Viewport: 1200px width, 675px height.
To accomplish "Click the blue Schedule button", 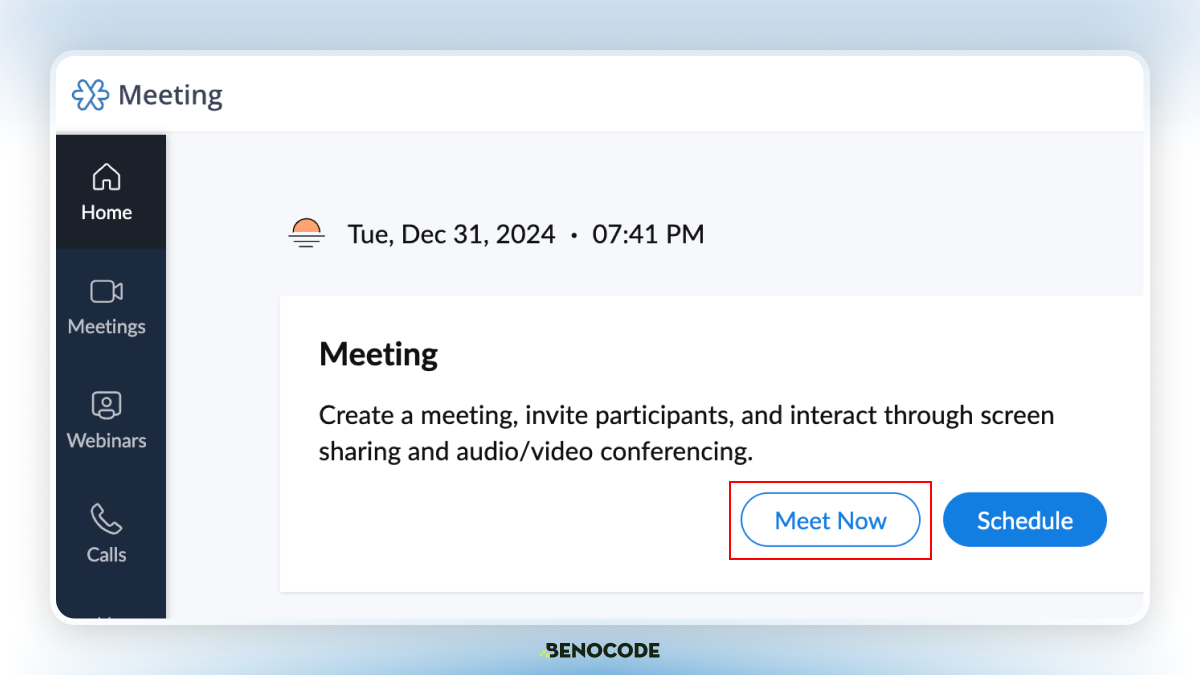I will (x=1025, y=520).
